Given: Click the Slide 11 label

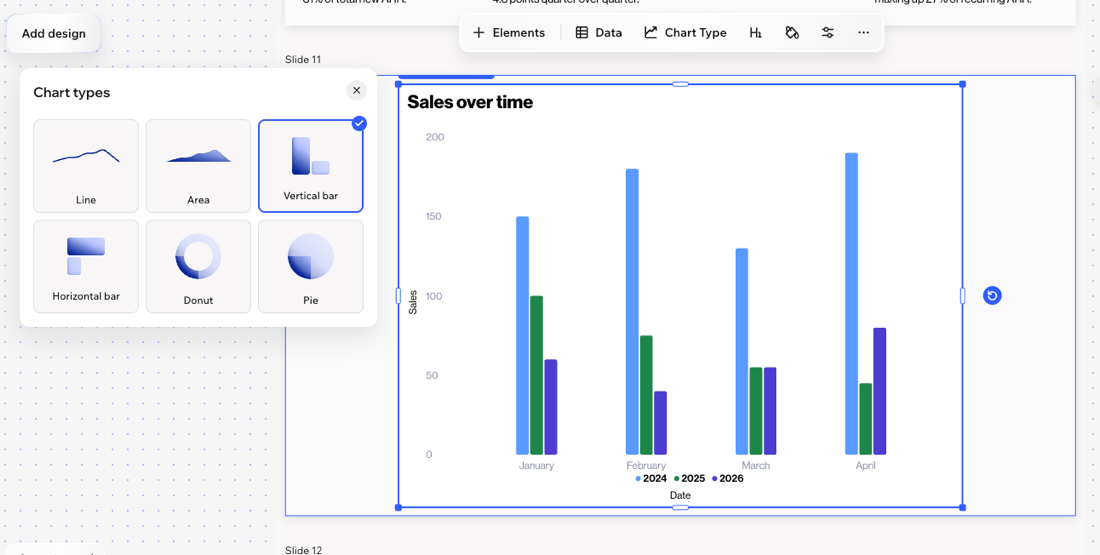Looking at the screenshot, I should point(303,60).
